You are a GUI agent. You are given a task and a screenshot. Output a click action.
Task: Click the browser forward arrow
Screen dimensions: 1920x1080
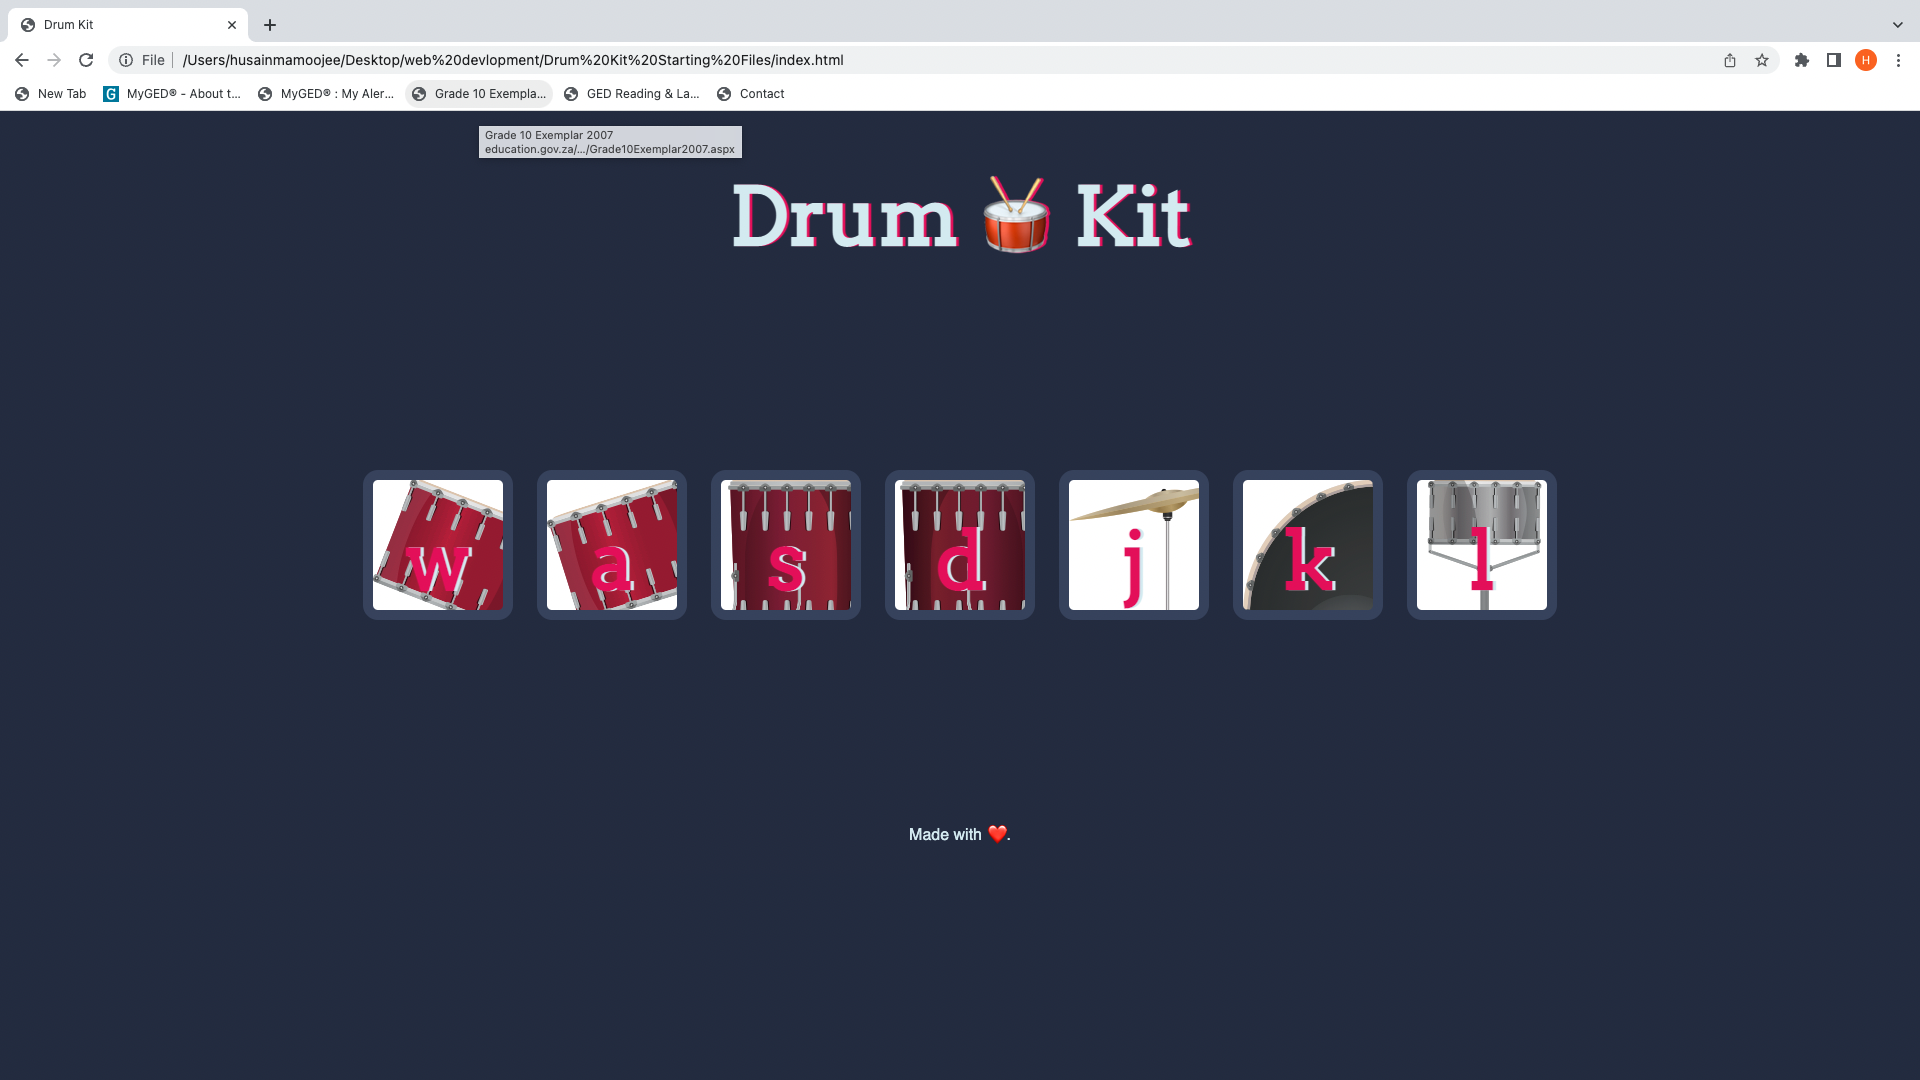54,60
